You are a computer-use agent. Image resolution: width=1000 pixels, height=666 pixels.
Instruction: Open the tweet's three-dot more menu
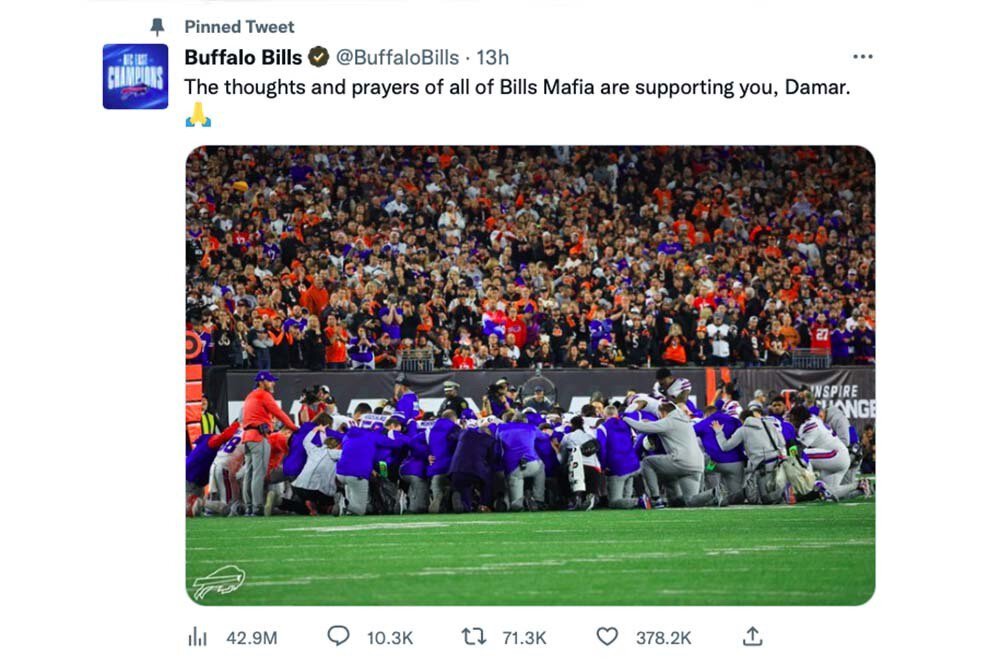pyautogui.click(x=863, y=57)
